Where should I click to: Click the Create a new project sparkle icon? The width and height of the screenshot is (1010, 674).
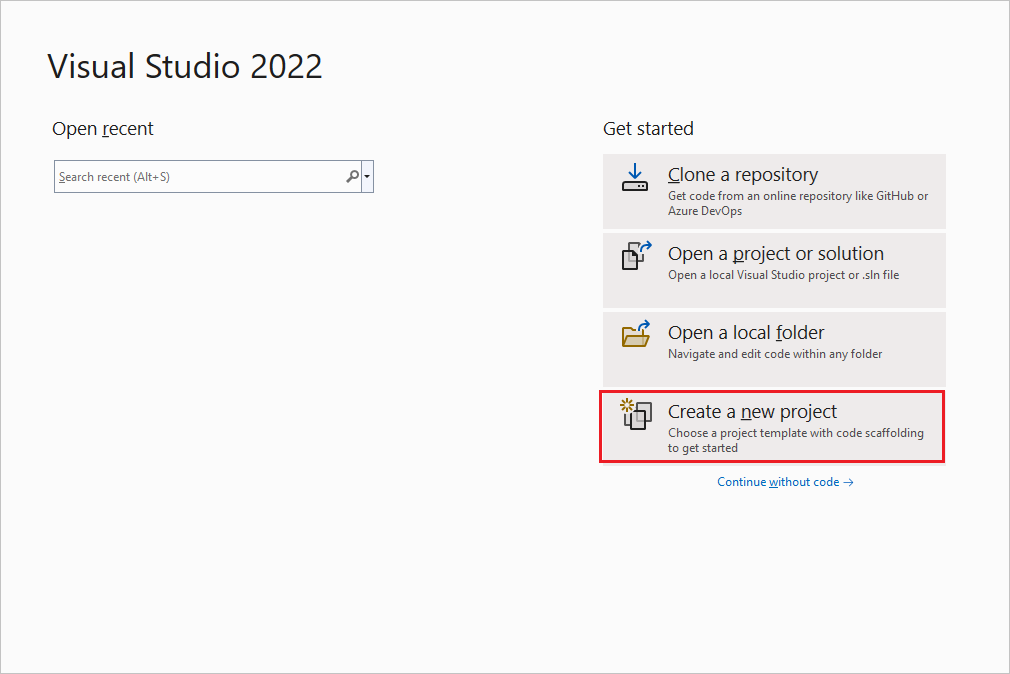pyautogui.click(x=635, y=414)
